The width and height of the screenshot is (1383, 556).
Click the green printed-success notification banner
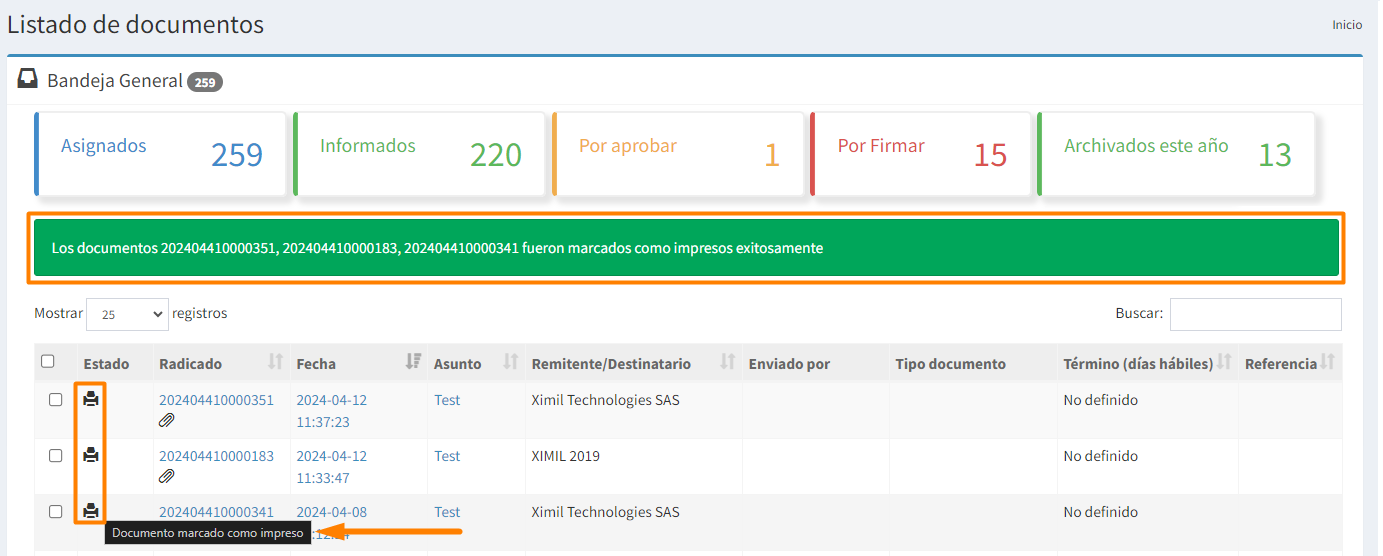click(686, 248)
